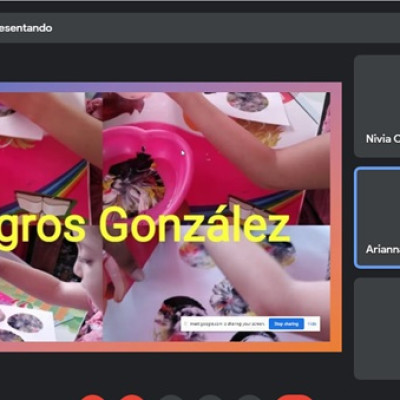Click the blue Stop sharing button
Screen dimensions: 400x400
click(x=286, y=324)
